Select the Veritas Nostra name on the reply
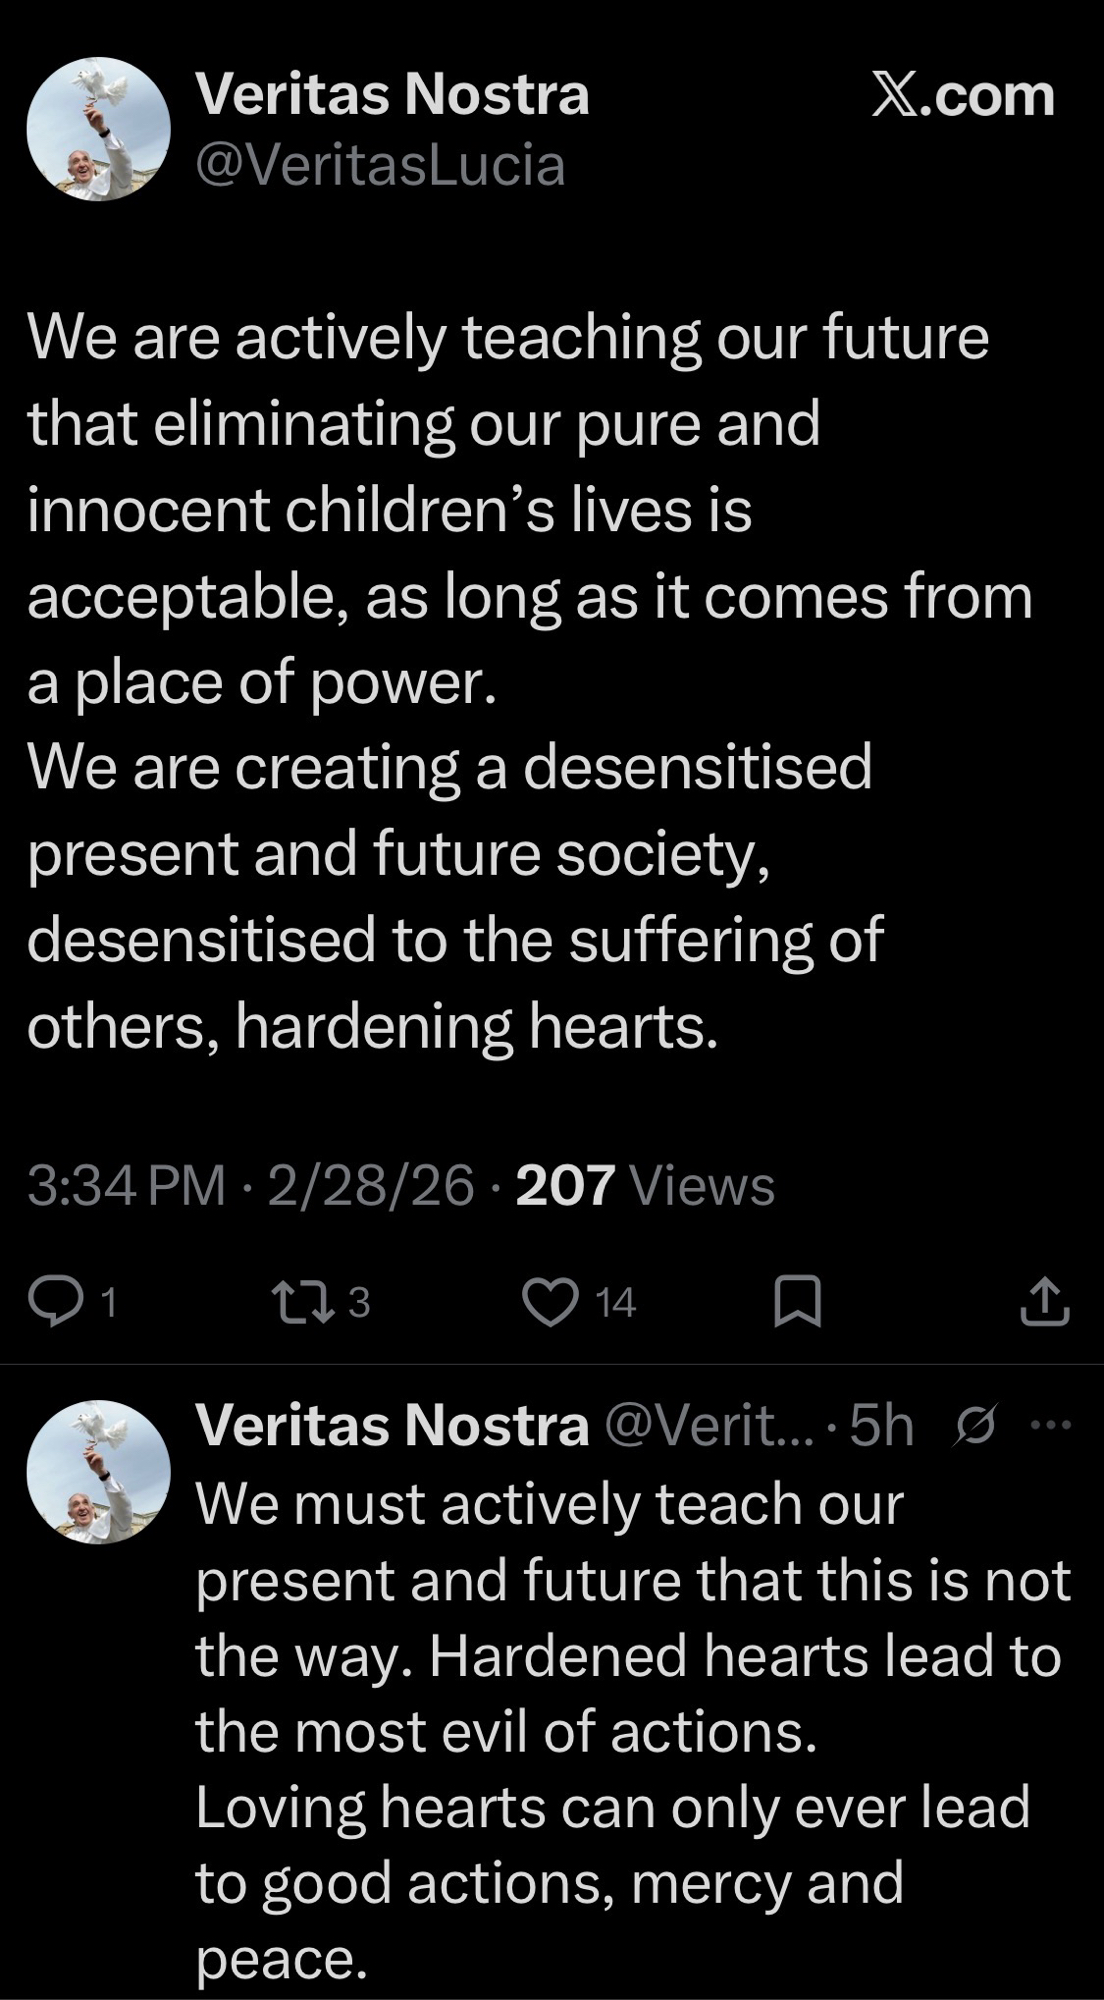Image resolution: width=1104 pixels, height=2000 pixels. [392, 1425]
